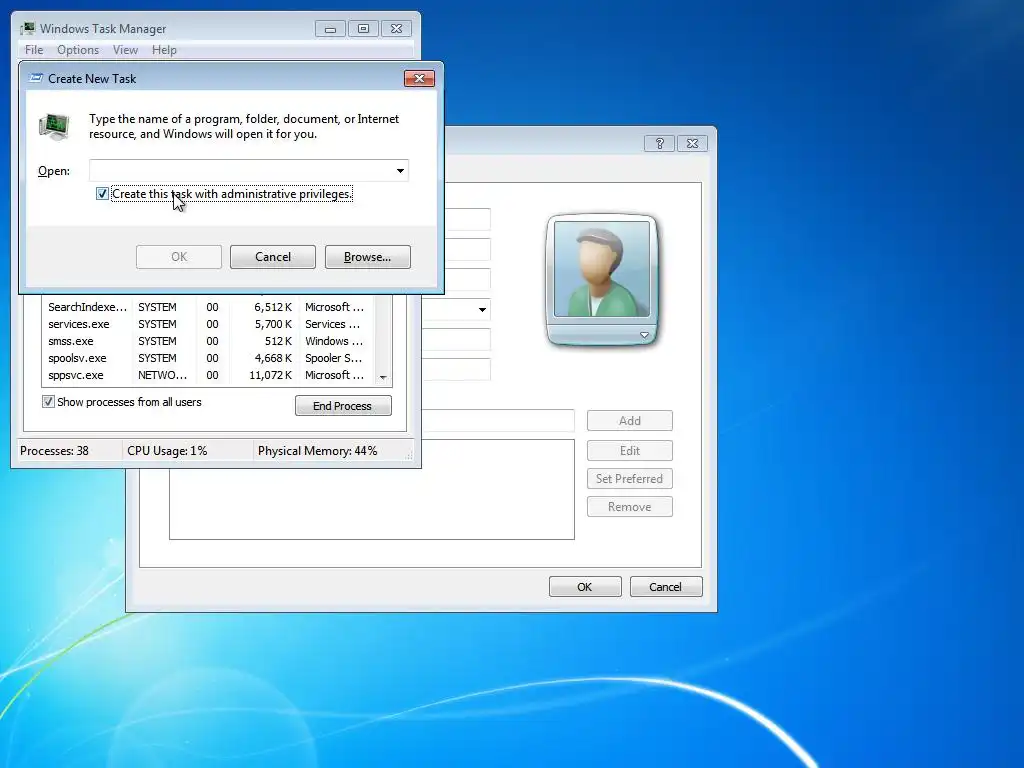Click the Run computer icon in the Create New Task dialog
The image size is (1024, 768).
point(54,126)
